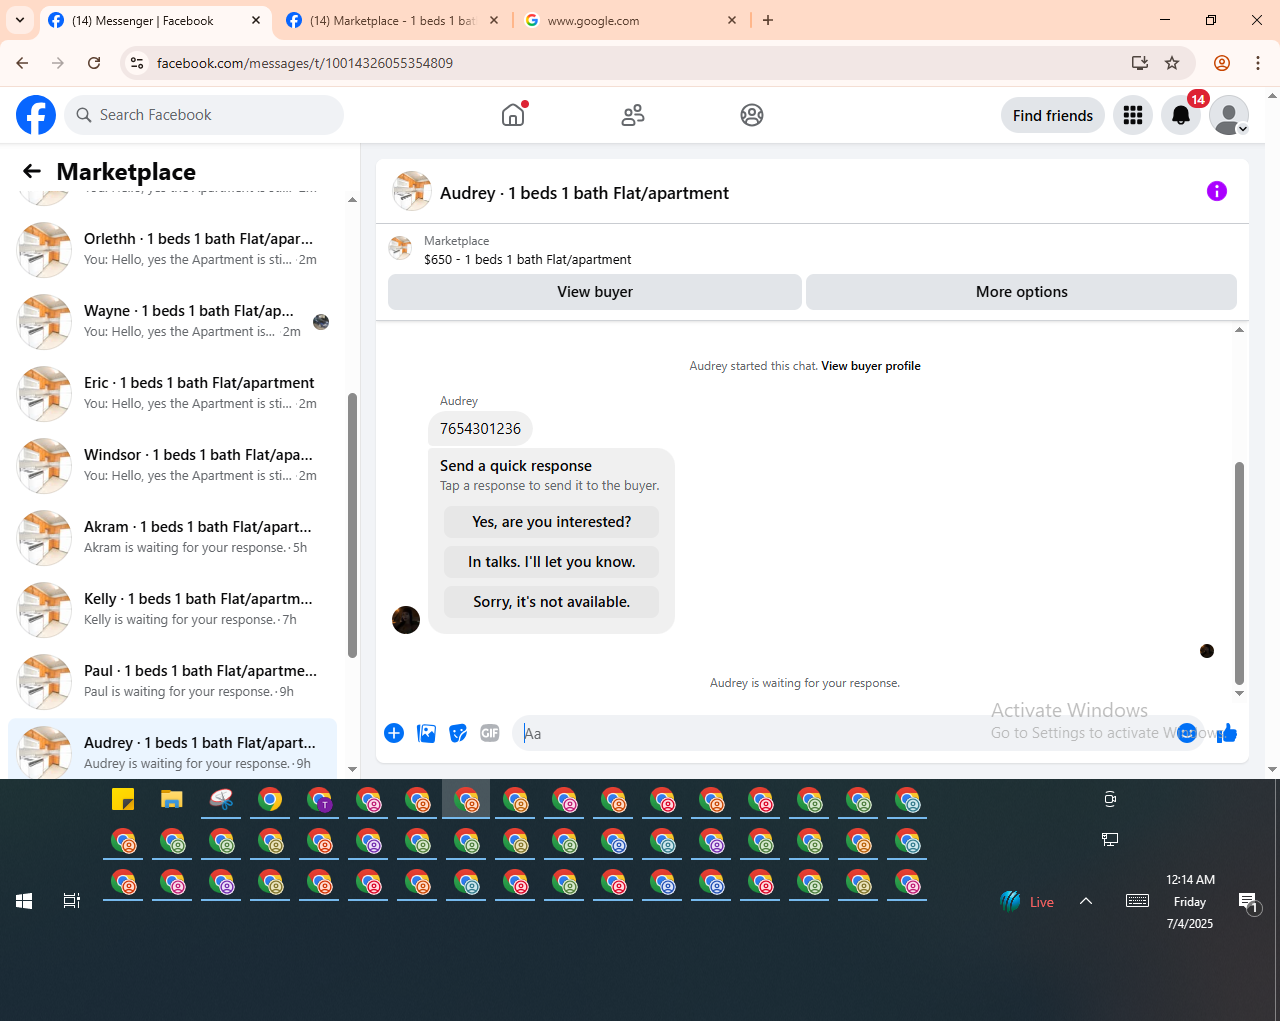Go back in browser history

(22, 63)
